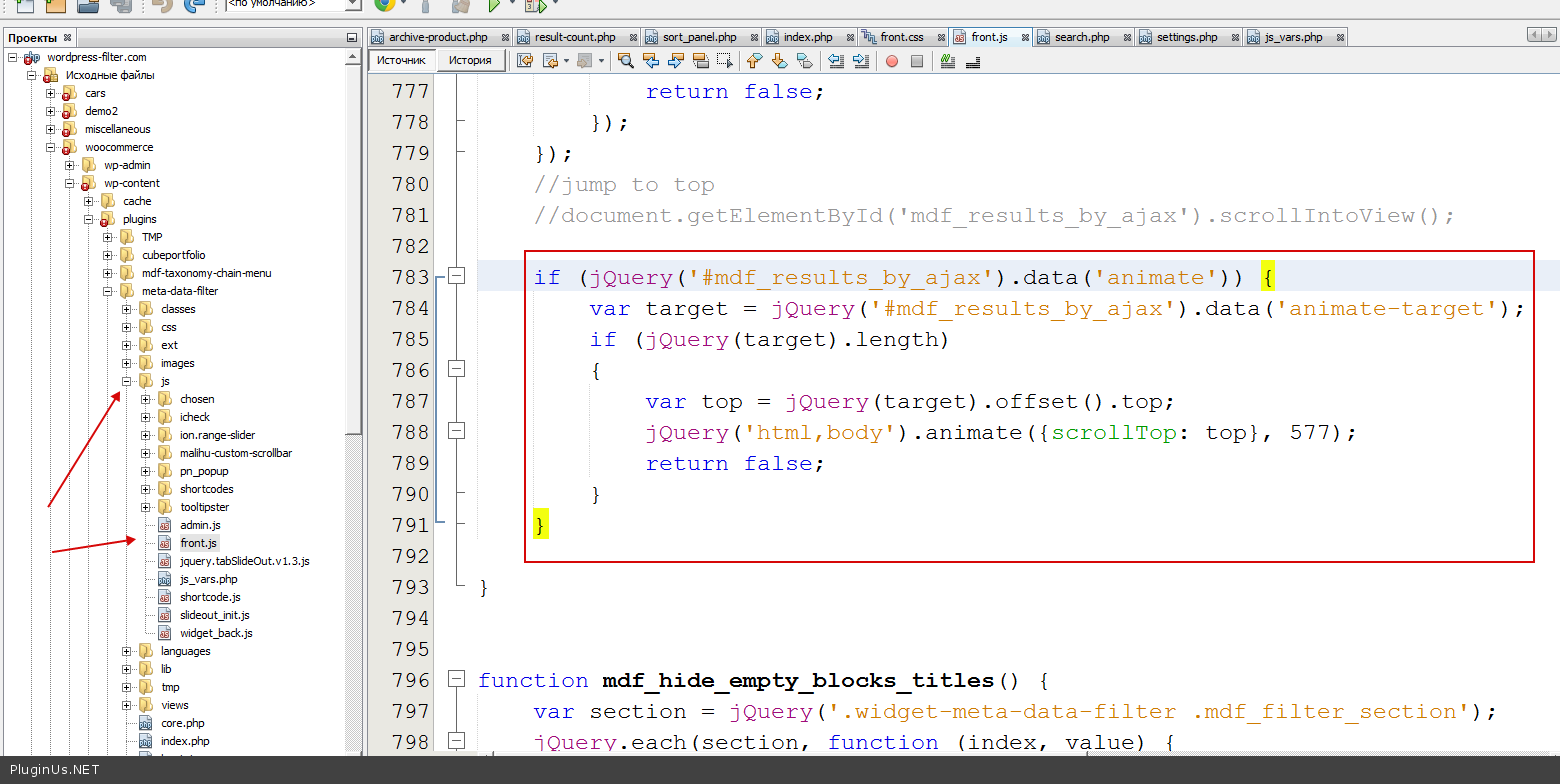The height and width of the screenshot is (784, 1560).
Task: Click the Save All icon in the top toolbar
Action: [x=121, y=5]
